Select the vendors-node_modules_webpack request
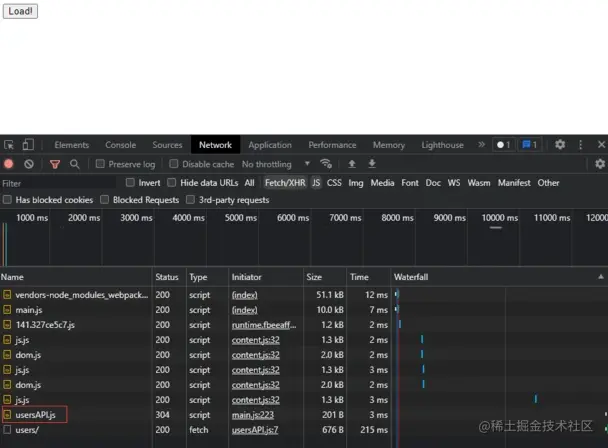Viewport: 608px width, 448px height. (304, 295)
